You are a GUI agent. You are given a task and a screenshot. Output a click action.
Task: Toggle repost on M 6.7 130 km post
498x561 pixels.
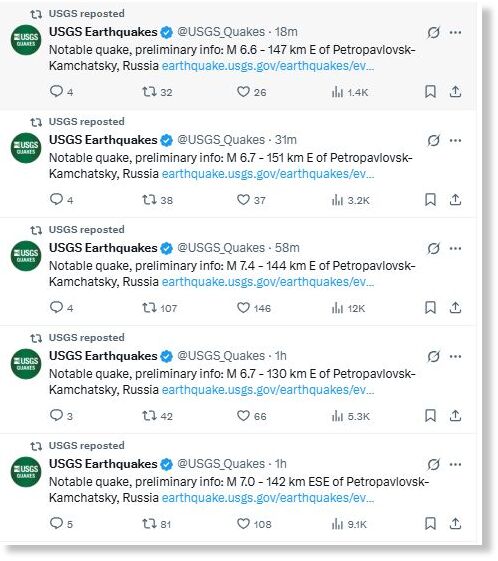pyautogui.click(x=157, y=416)
